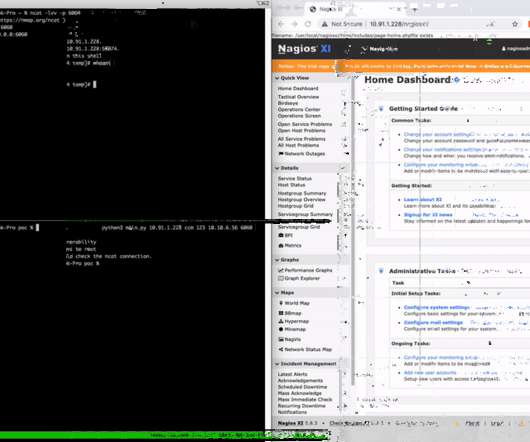
Task: Click the Administrative Tasks dashlet icon
Action: pos(381,271)
